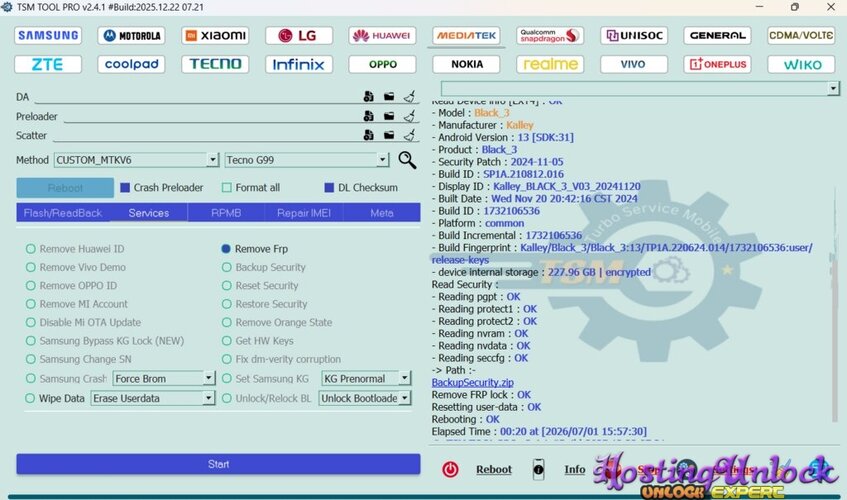Expand the Method CUSTOM_MTKV6 dropdown
Image resolution: width=847 pixels, height=500 pixels.
click(213, 160)
